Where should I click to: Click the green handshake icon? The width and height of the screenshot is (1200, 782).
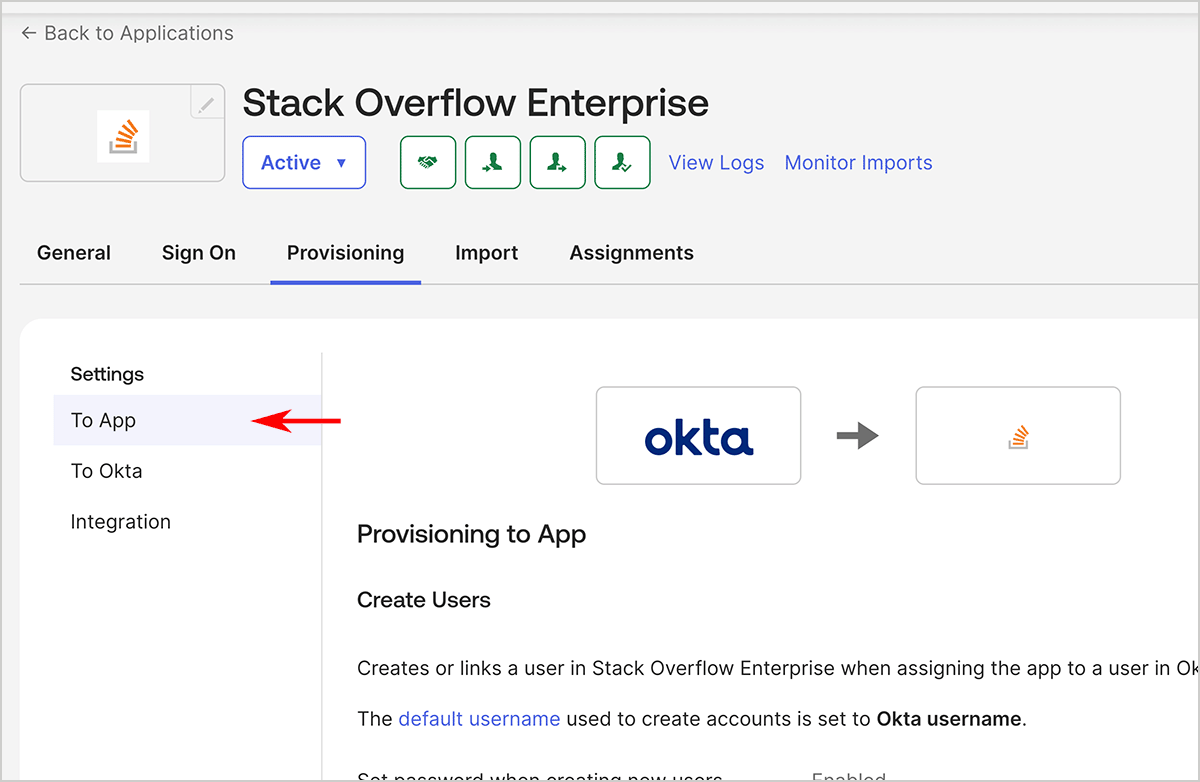point(428,163)
